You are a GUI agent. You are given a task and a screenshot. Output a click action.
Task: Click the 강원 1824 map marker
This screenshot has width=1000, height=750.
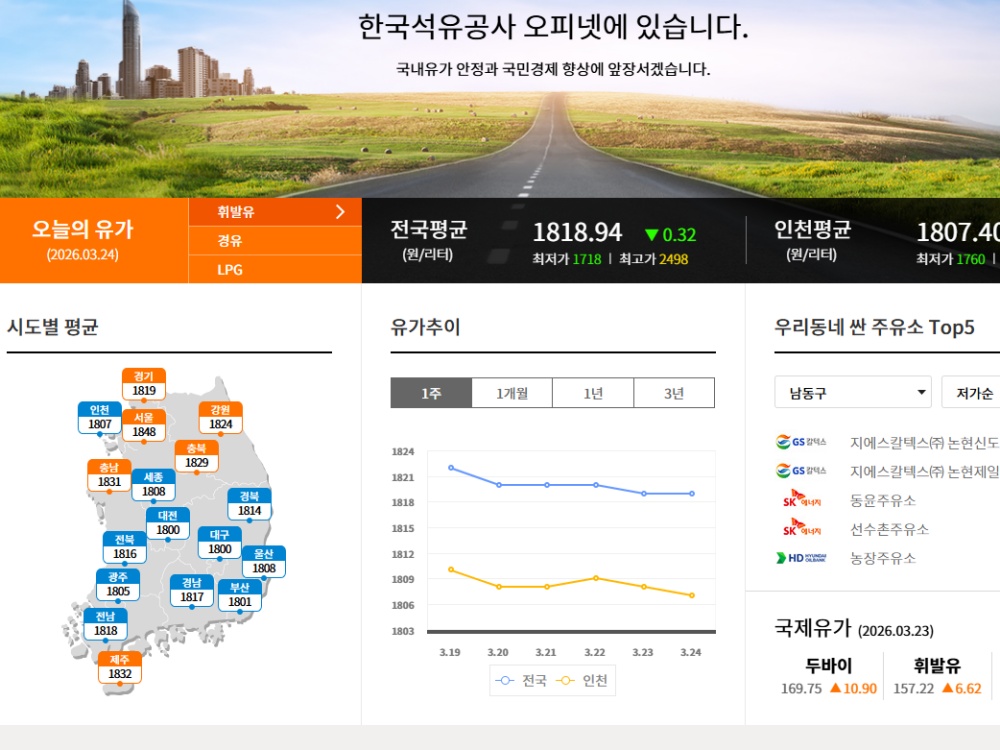(221, 418)
